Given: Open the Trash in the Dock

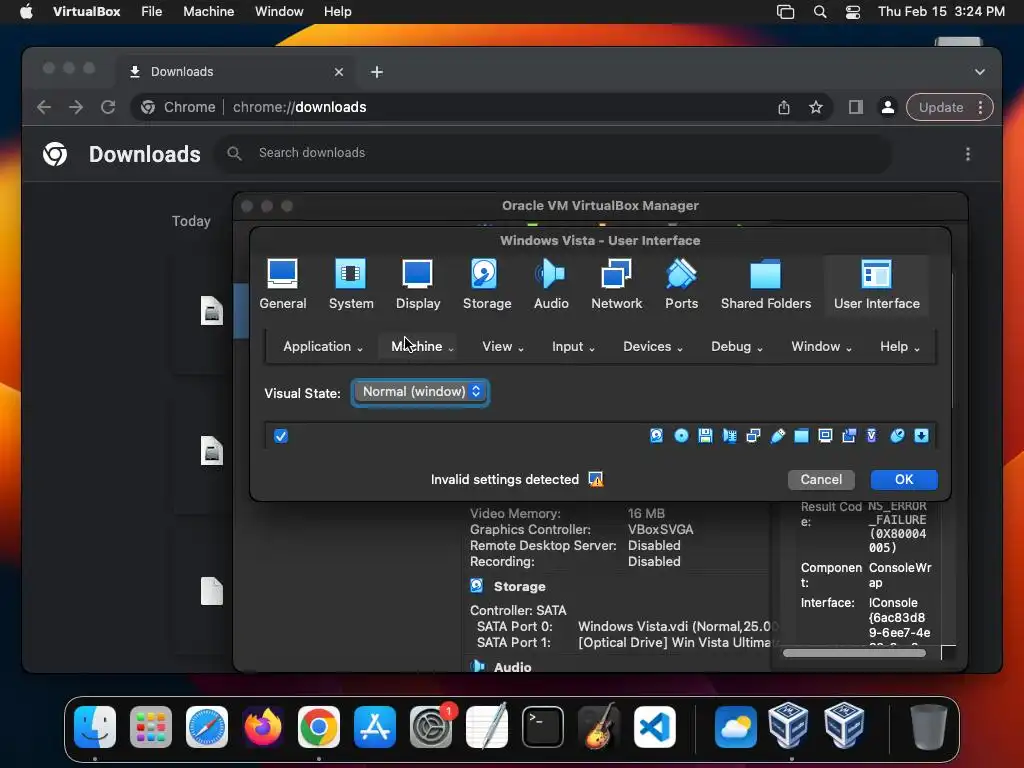Looking at the screenshot, I should tap(929, 727).
